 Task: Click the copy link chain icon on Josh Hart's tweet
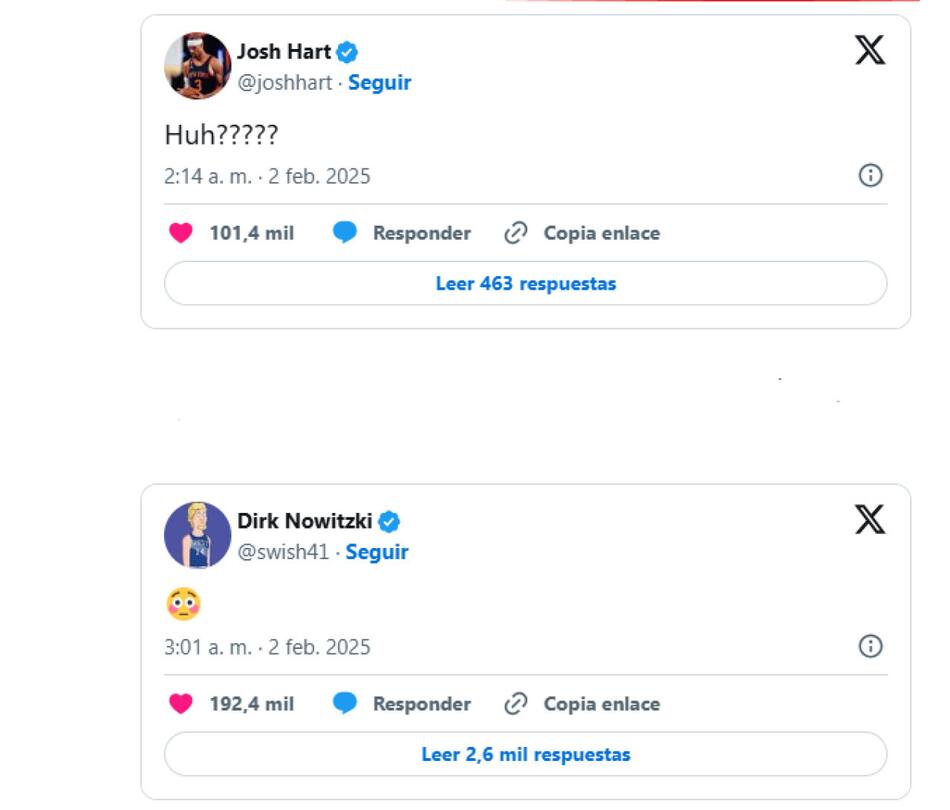point(516,233)
